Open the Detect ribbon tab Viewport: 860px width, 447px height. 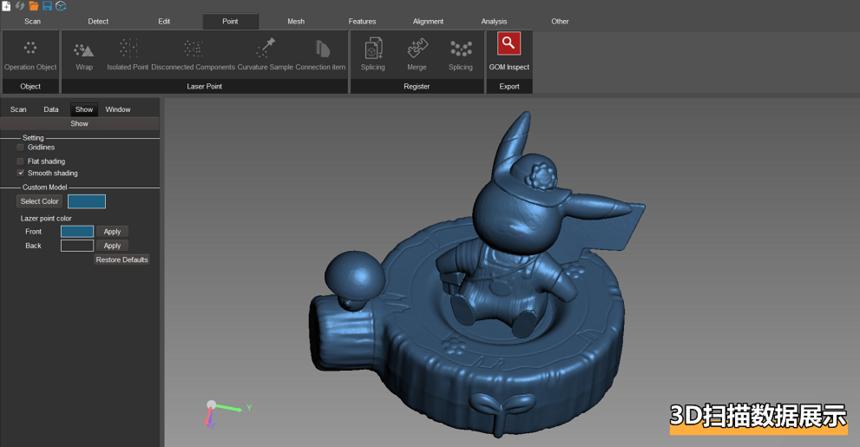click(98, 21)
